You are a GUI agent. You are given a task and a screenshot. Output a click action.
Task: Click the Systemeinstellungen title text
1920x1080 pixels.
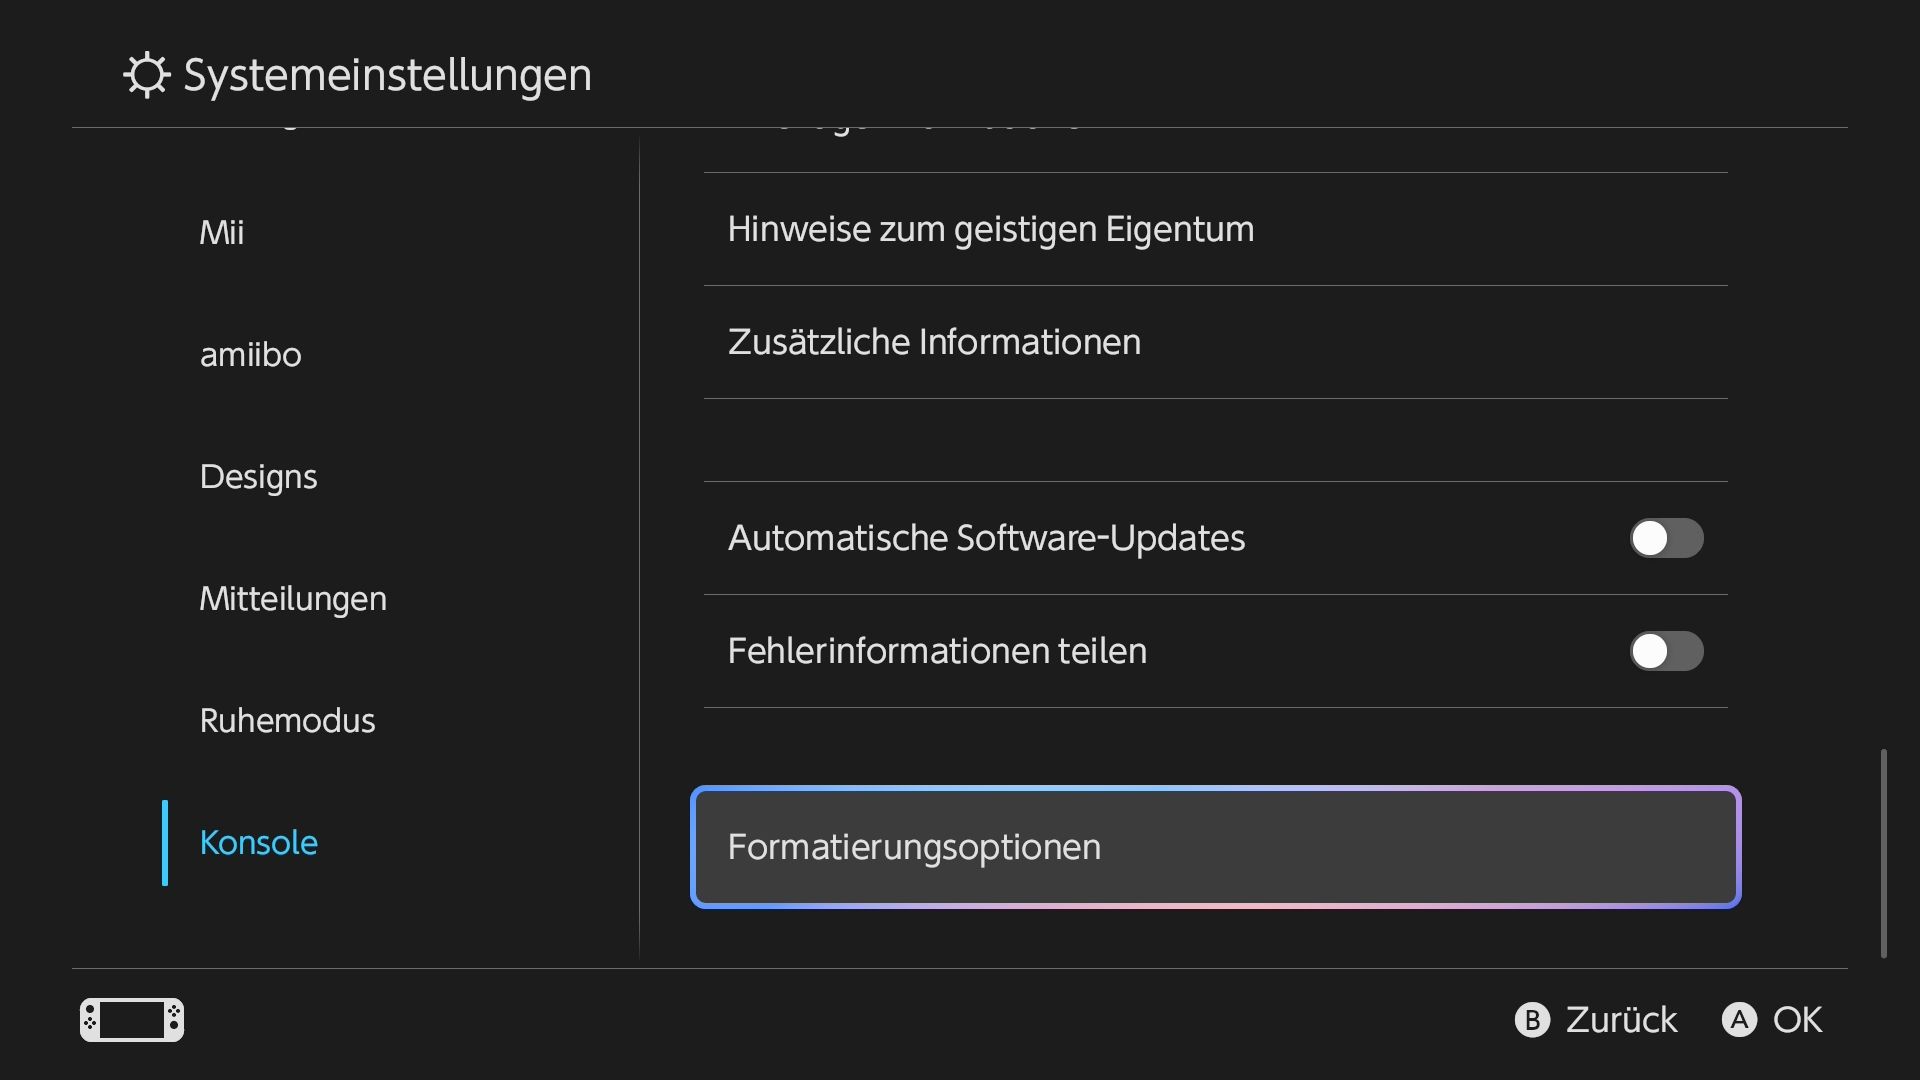387,76
